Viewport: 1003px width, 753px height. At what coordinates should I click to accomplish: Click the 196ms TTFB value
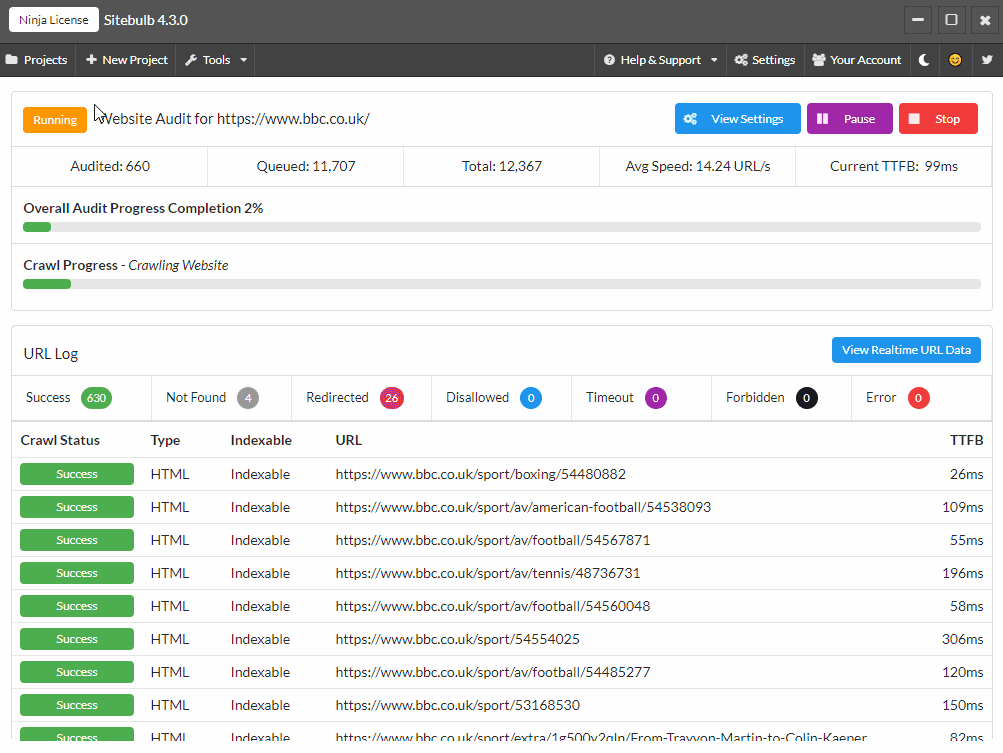962,573
